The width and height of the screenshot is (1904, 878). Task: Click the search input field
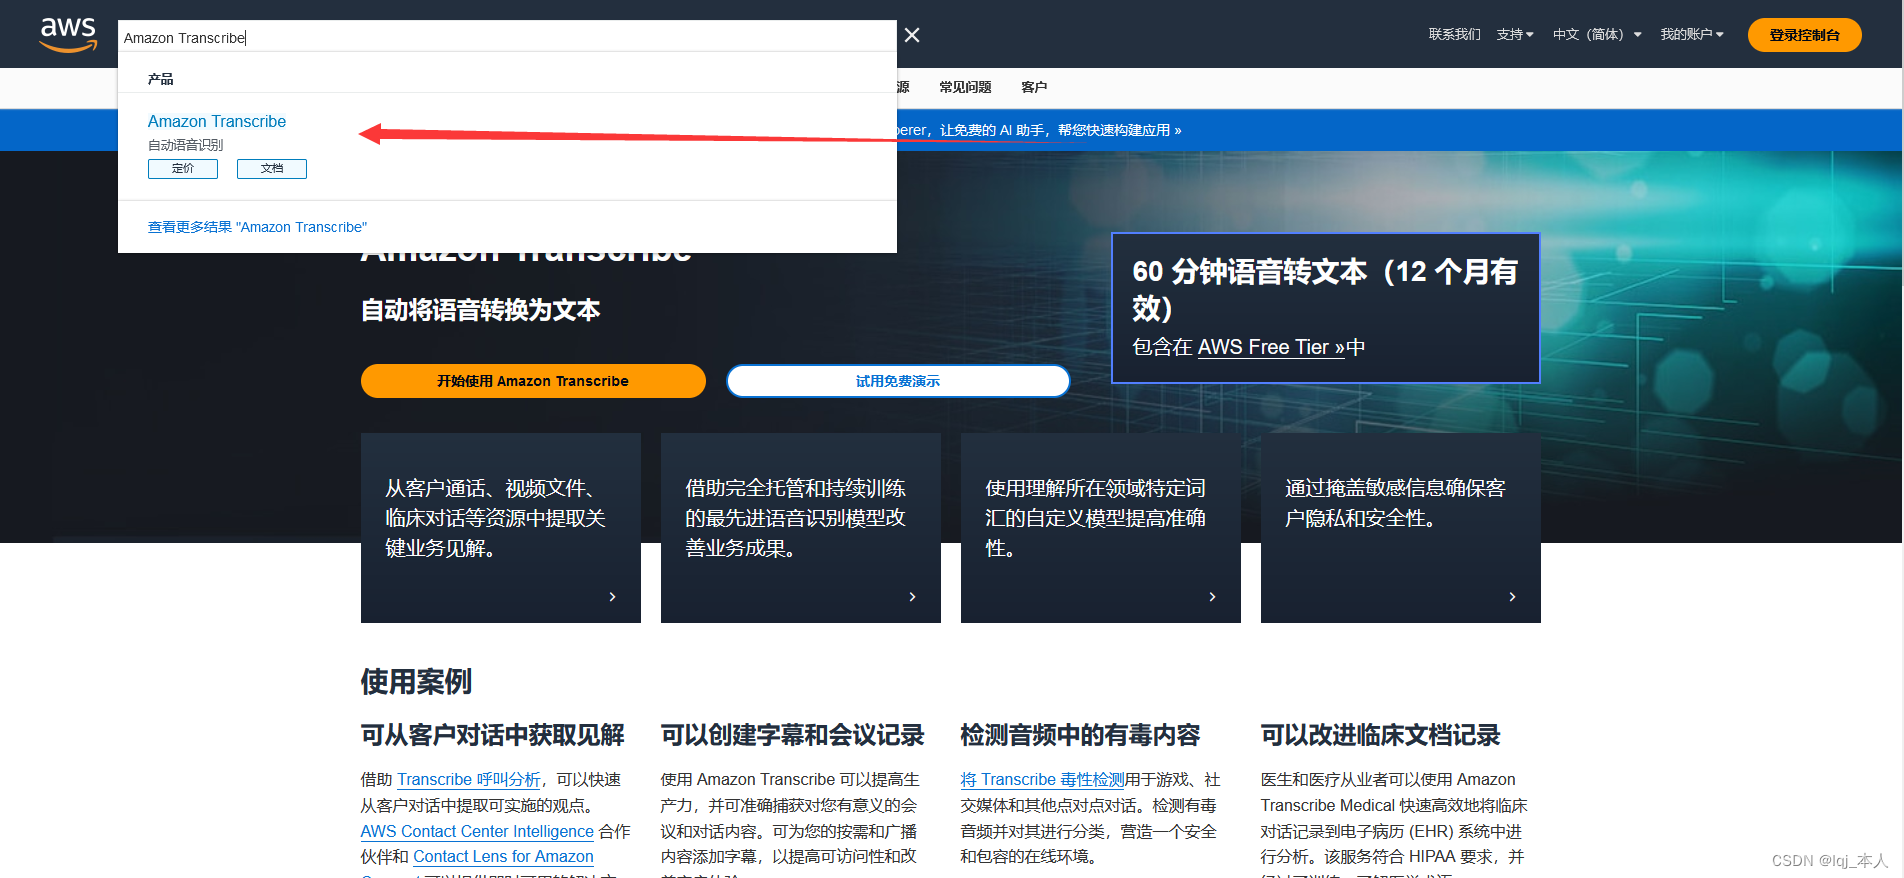[507, 37]
